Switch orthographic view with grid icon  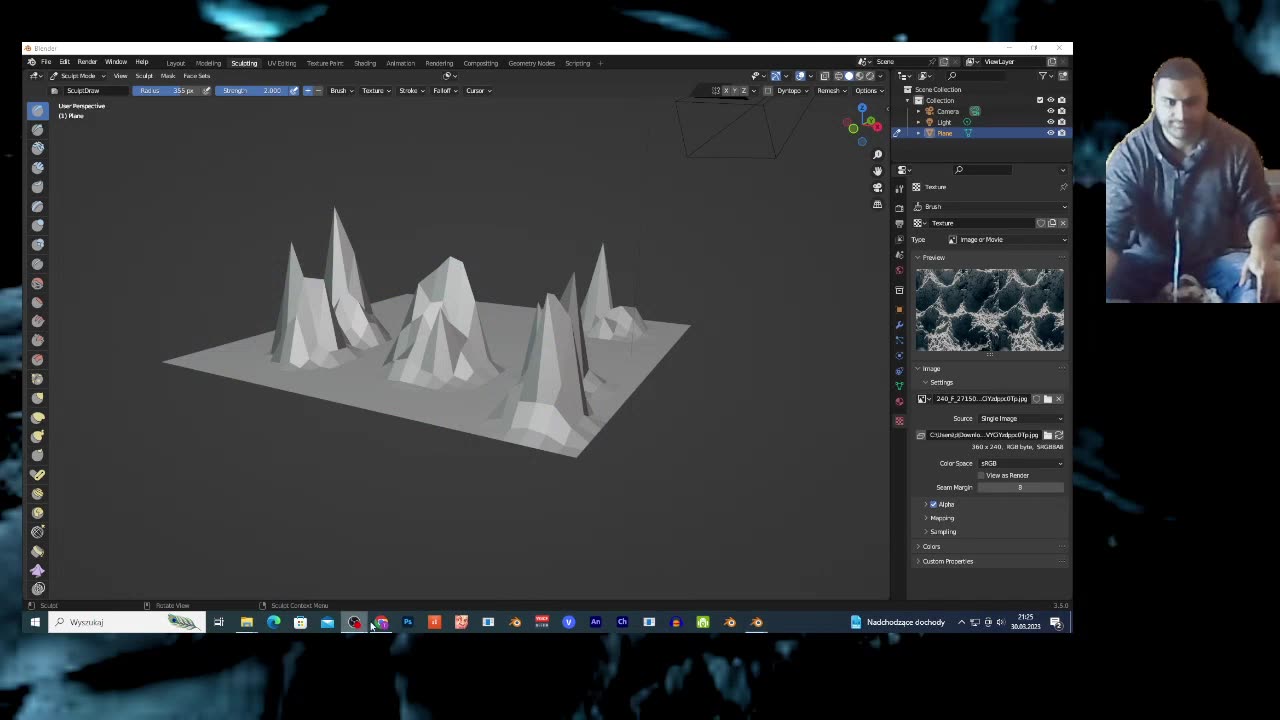(x=877, y=205)
